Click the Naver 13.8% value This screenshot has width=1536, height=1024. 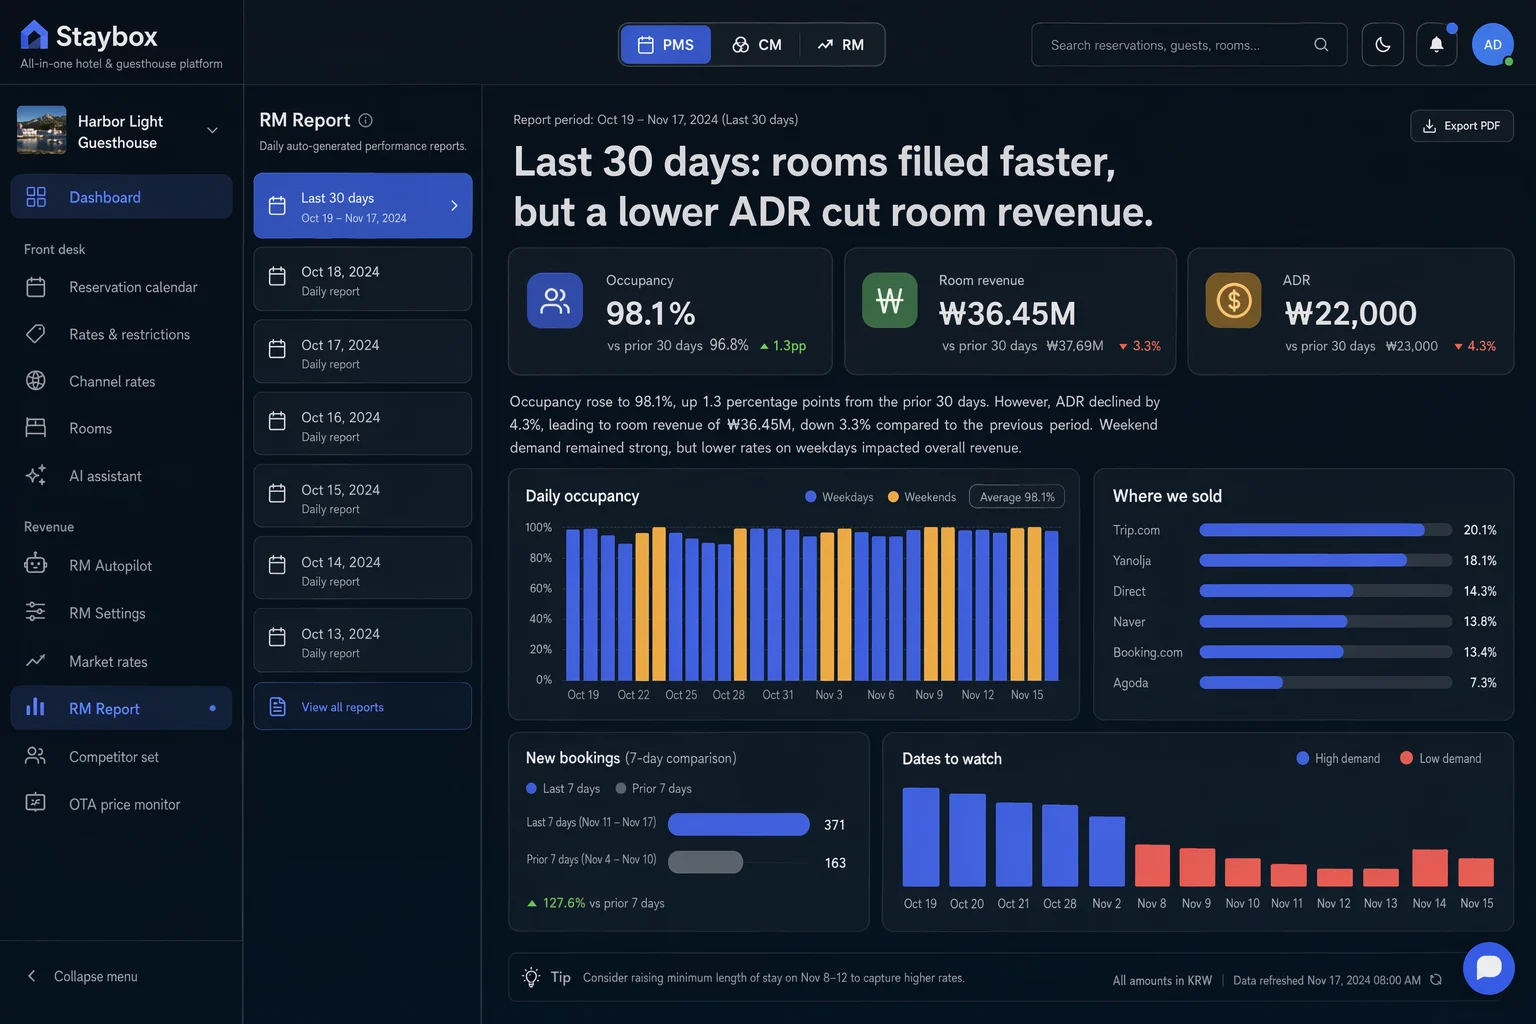1480,622
